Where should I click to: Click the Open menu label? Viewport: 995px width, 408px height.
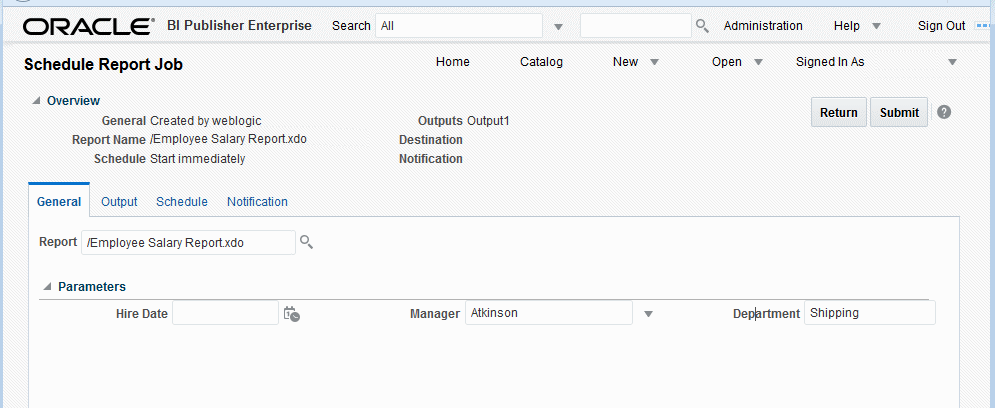pyautogui.click(x=727, y=62)
